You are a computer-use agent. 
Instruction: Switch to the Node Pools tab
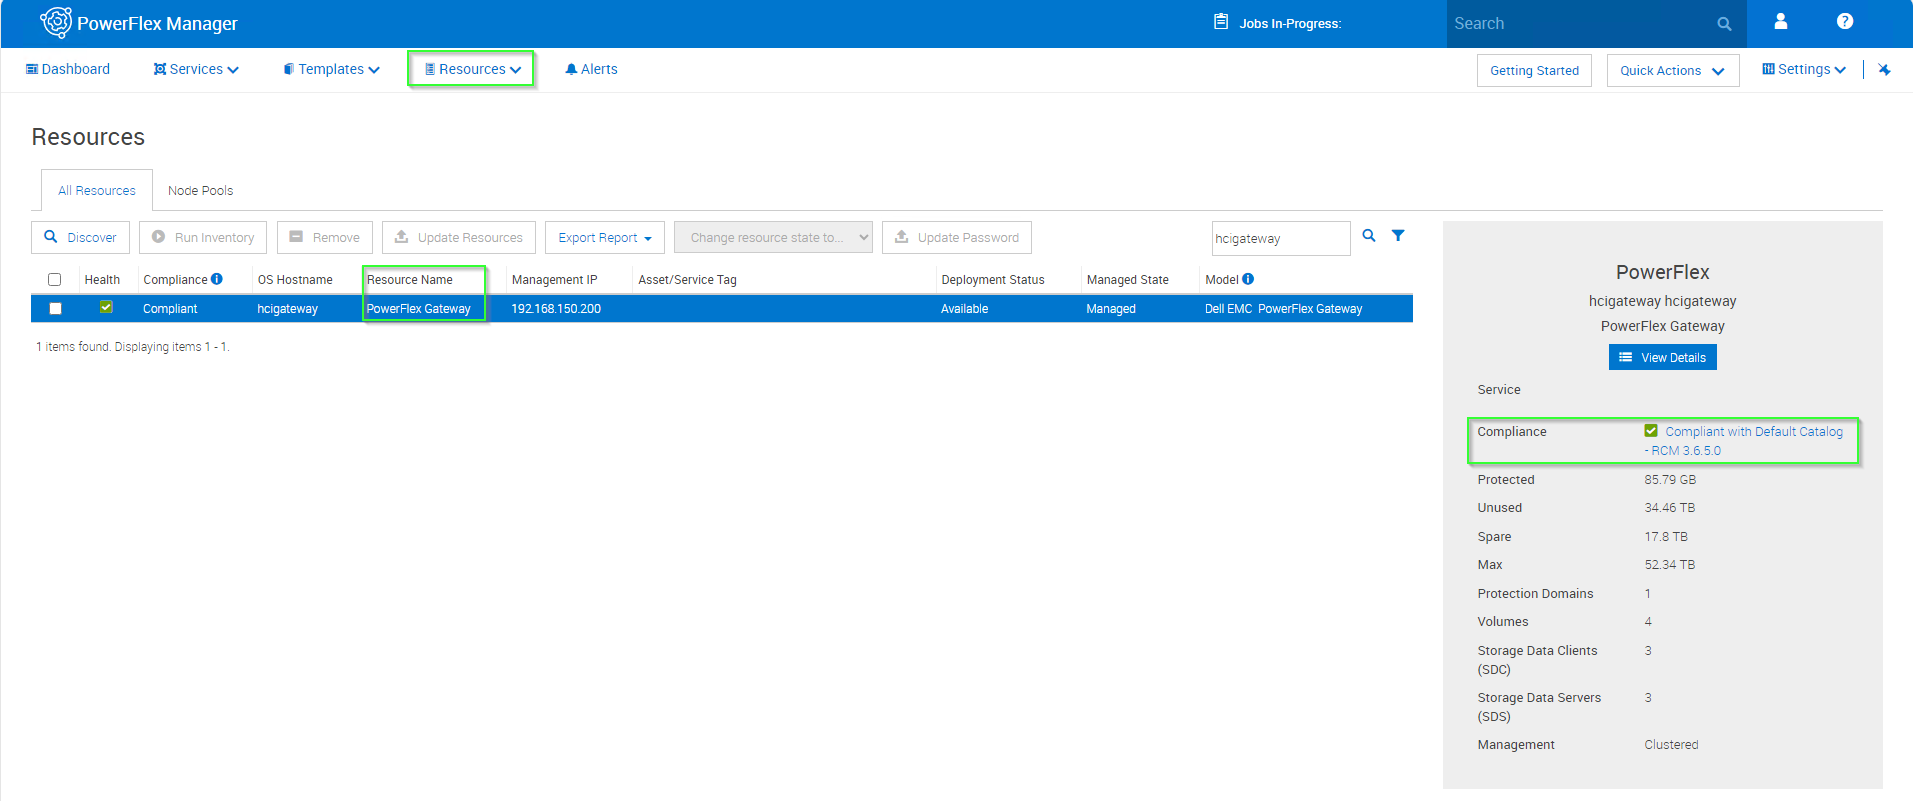[200, 191]
